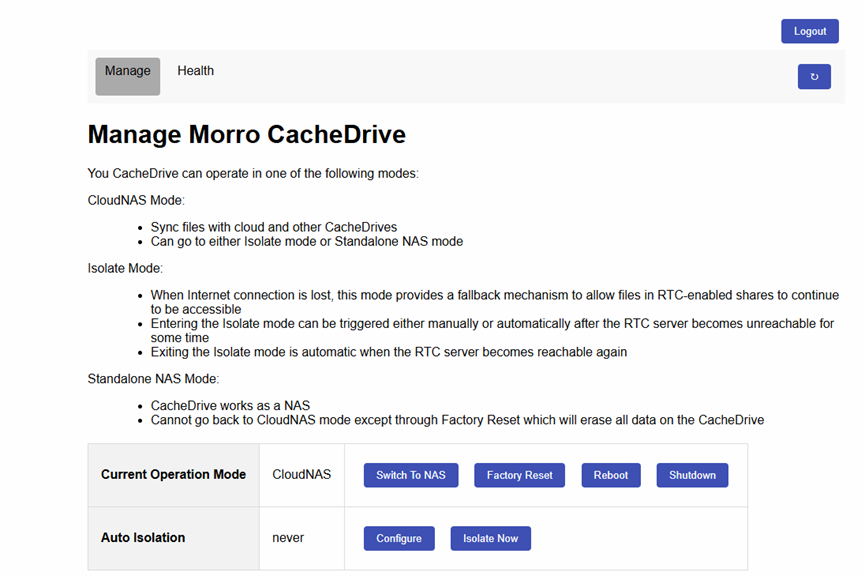Shut down the CacheDrive
Image resolution: width=865 pixels, height=576 pixels.
[x=692, y=475]
